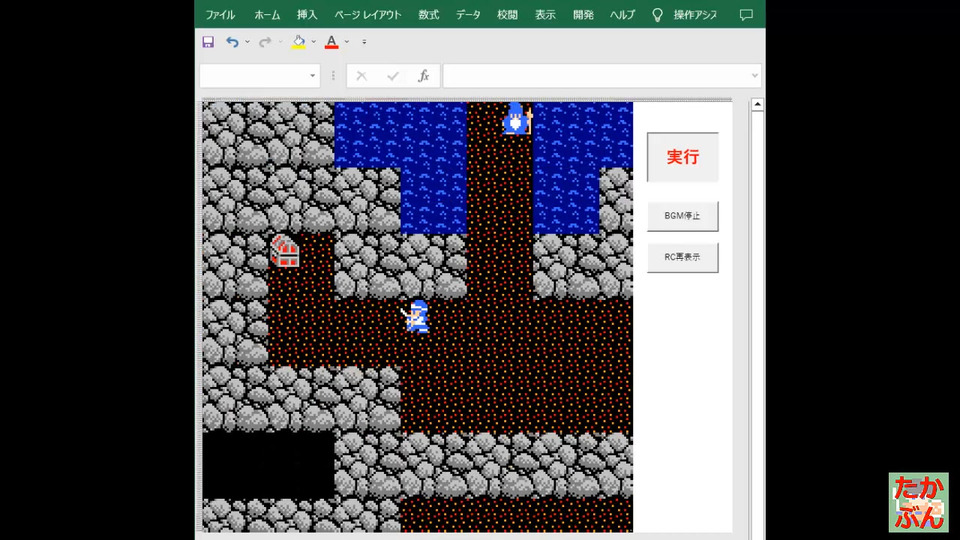Image resolution: width=960 pixels, height=540 pixels.
Task: Customize the Quick Access Toolbar
Action: tap(364, 42)
